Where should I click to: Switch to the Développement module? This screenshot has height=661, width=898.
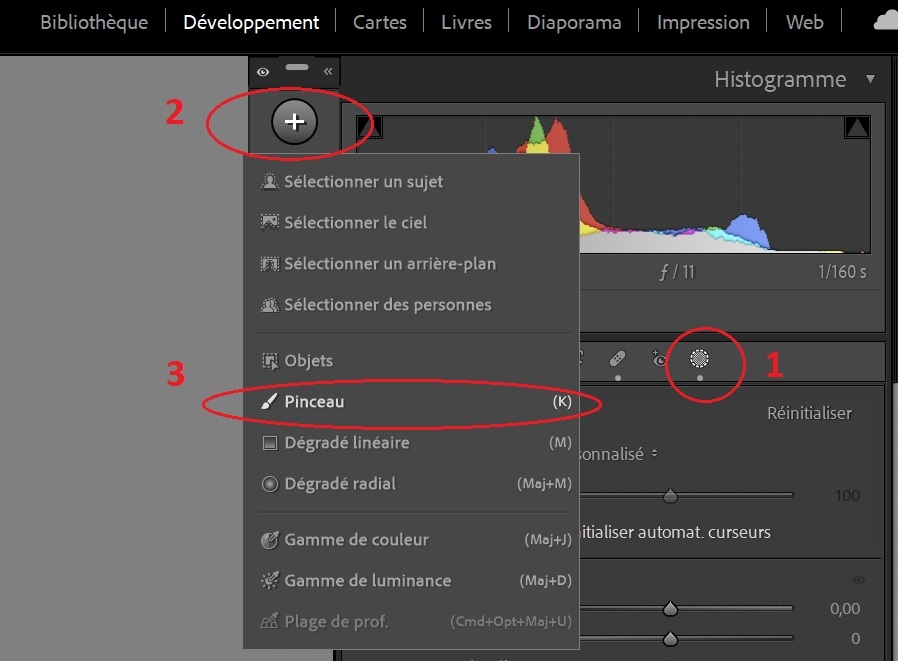(x=251, y=22)
